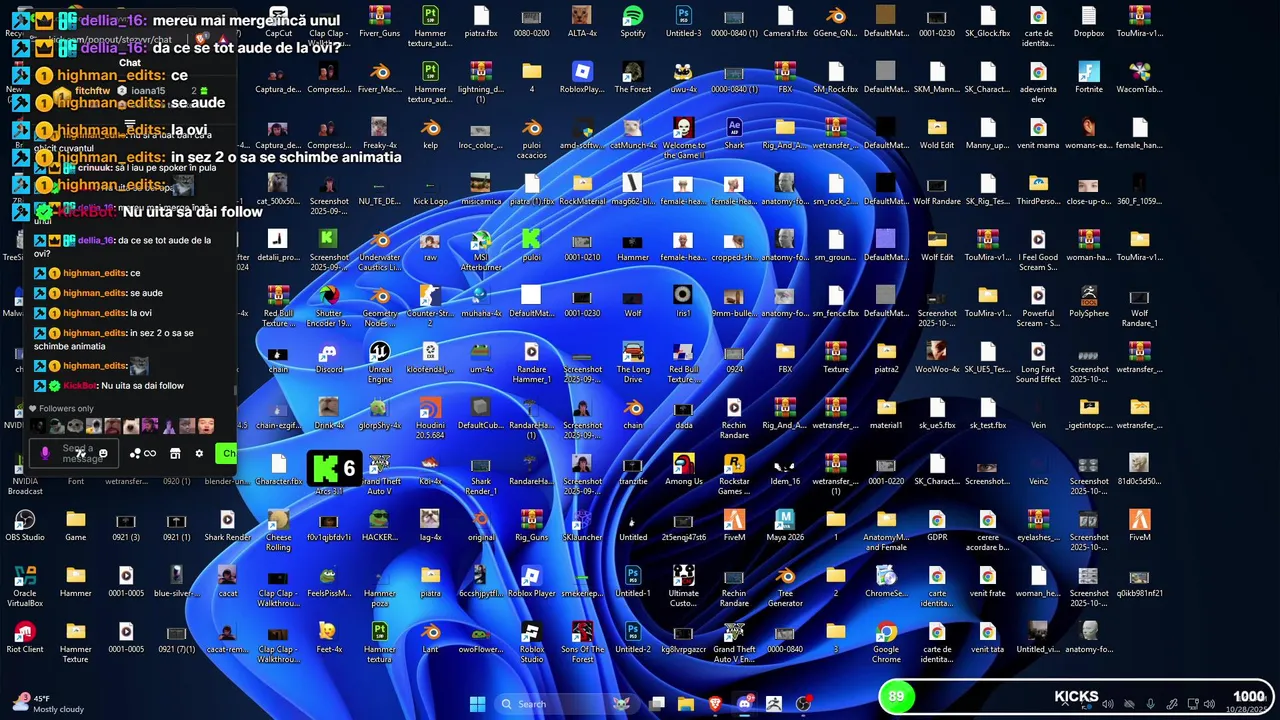The width and height of the screenshot is (1280, 720).
Task: Select the Kick Logo desktop file
Action: click(430, 189)
